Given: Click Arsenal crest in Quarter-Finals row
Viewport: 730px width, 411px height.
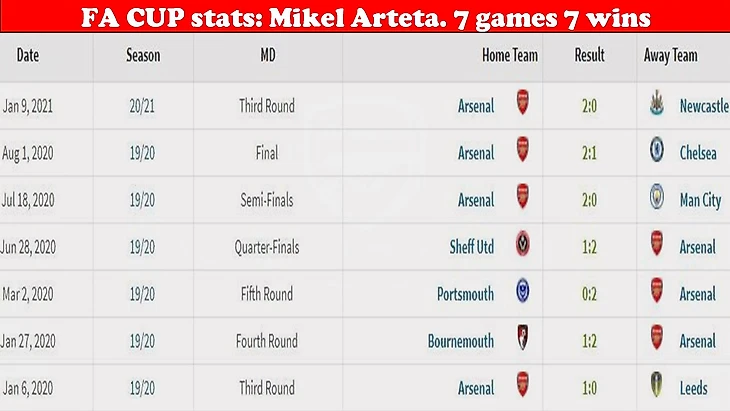Looking at the screenshot, I should [x=656, y=244].
